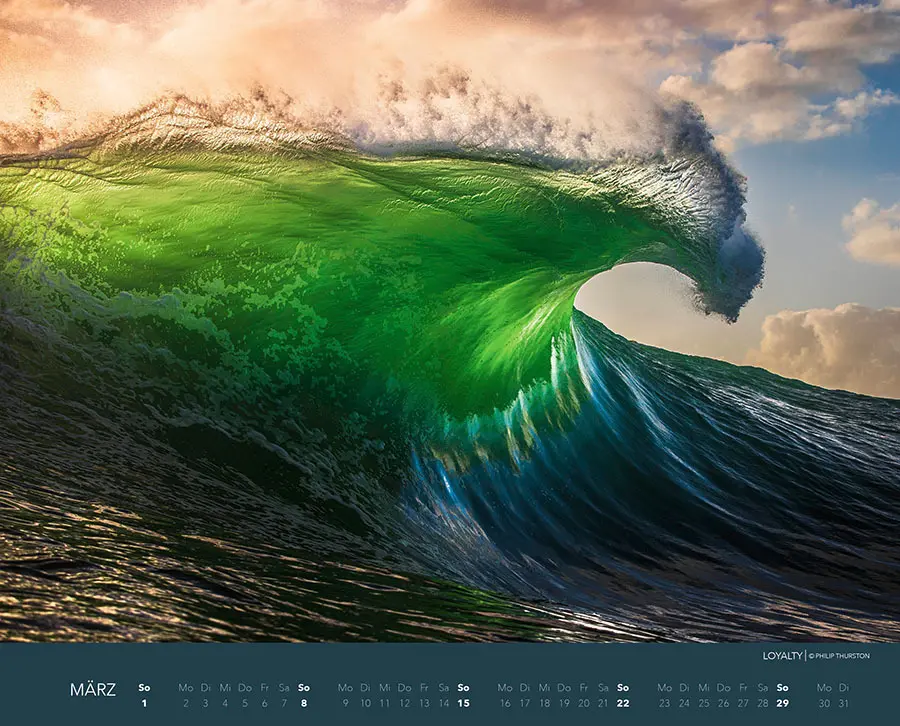Select date 2 in the calendar
Viewport: 900px width, 726px height.
[185, 703]
